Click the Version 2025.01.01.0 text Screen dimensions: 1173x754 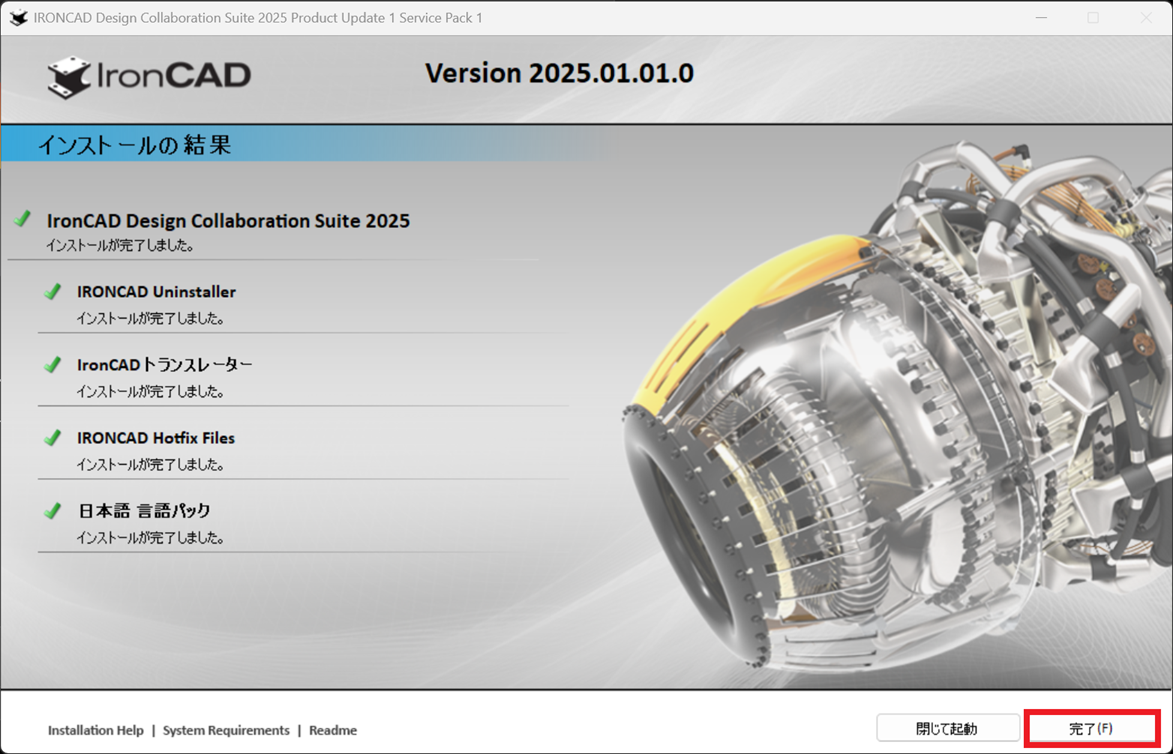[559, 74]
